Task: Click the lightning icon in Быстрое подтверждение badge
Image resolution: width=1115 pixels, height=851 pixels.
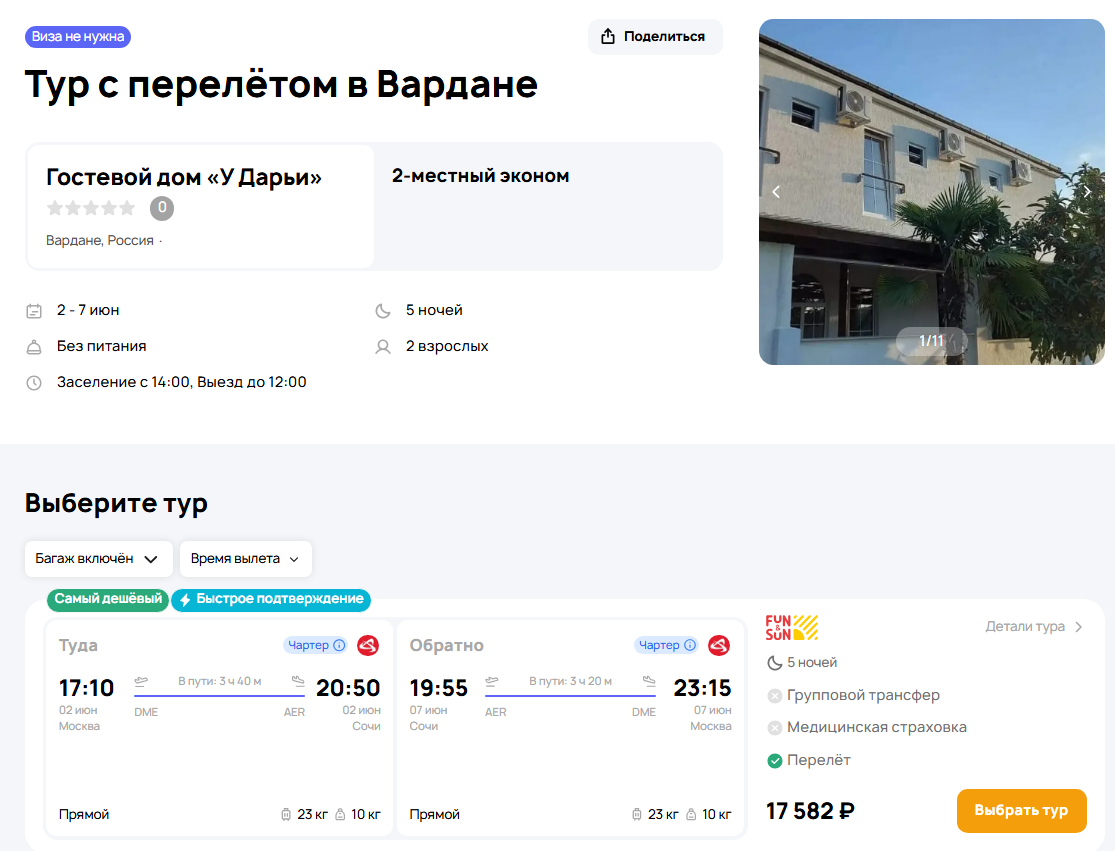Action: coord(185,600)
